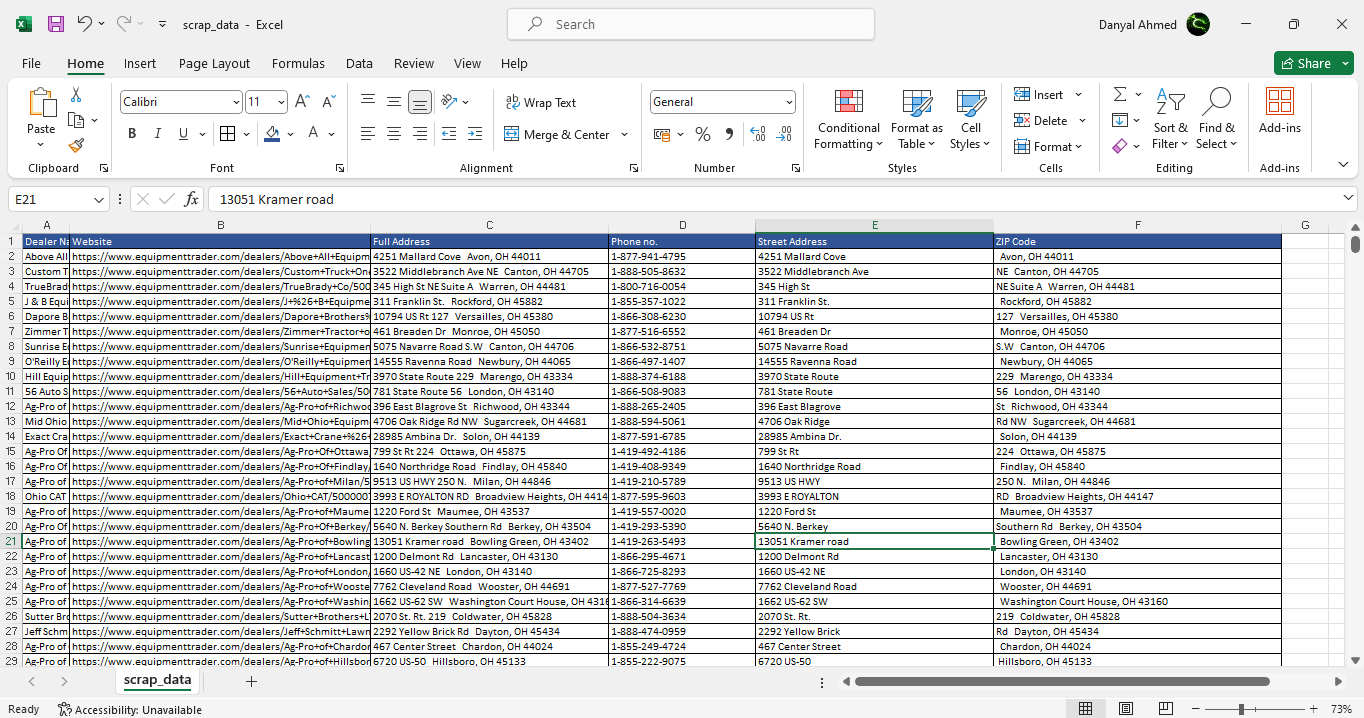
Task: Click Decrease Decimal icon
Action: point(785,134)
